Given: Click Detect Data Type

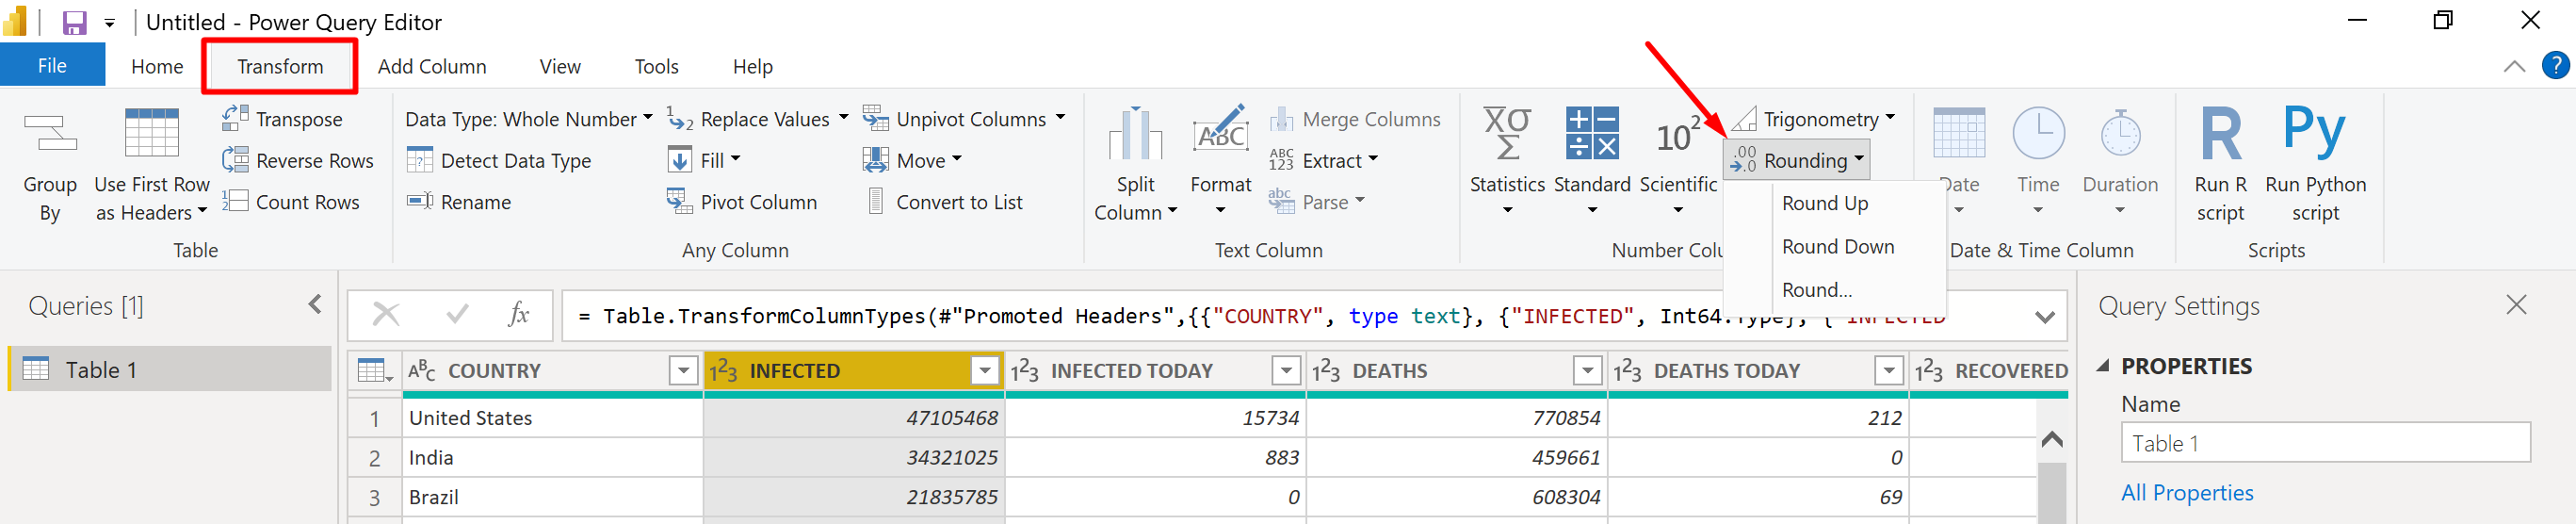Looking at the screenshot, I should tap(499, 160).
